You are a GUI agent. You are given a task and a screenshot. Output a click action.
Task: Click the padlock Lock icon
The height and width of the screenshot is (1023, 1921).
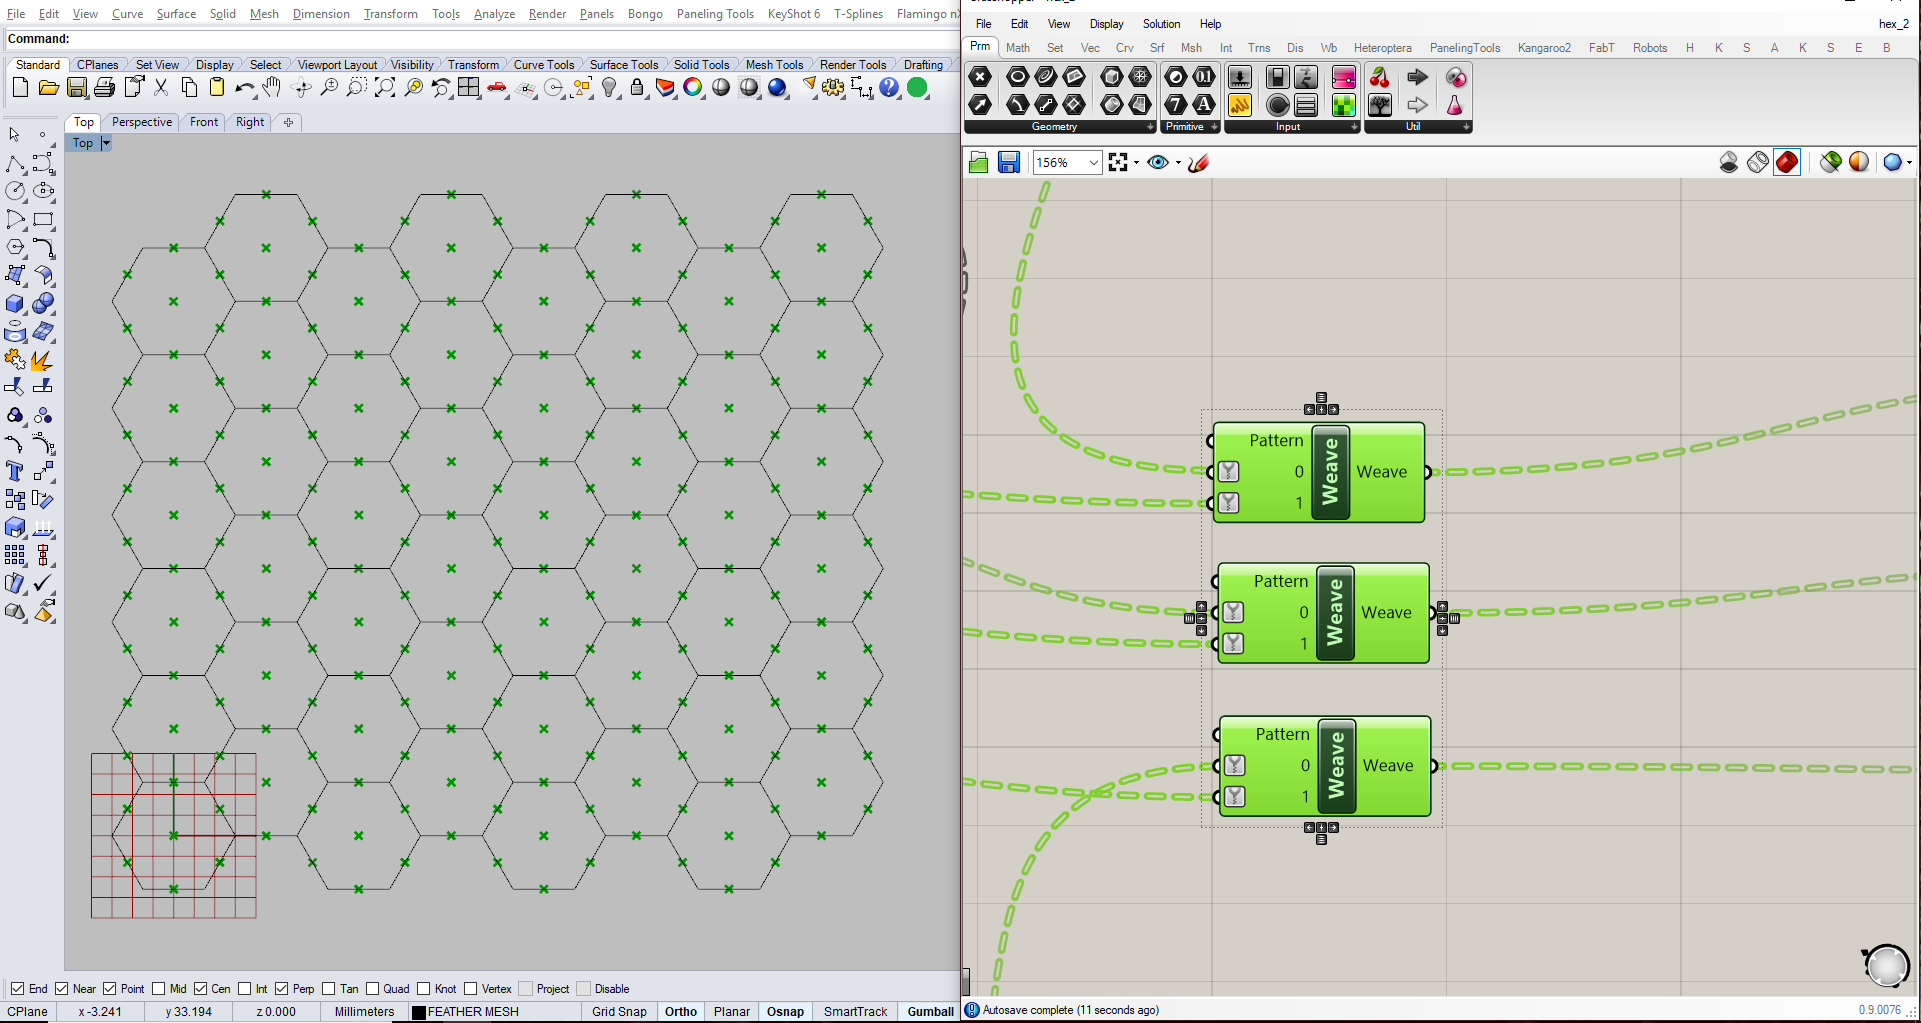point(637,88)
